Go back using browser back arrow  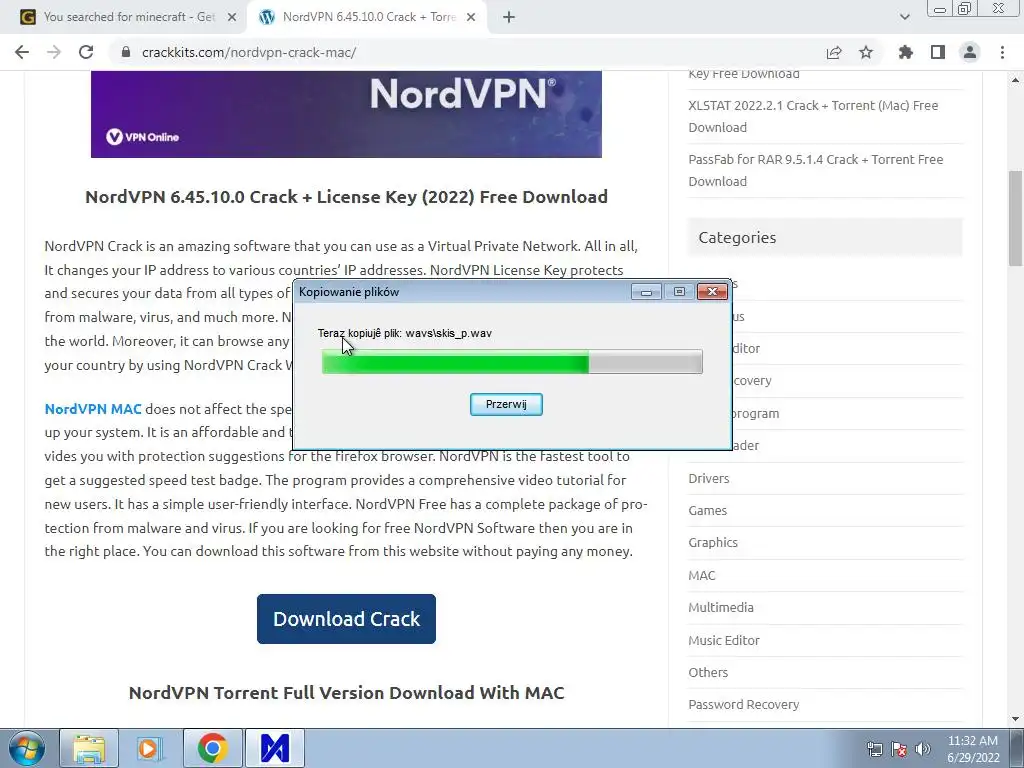pos(22,52)
